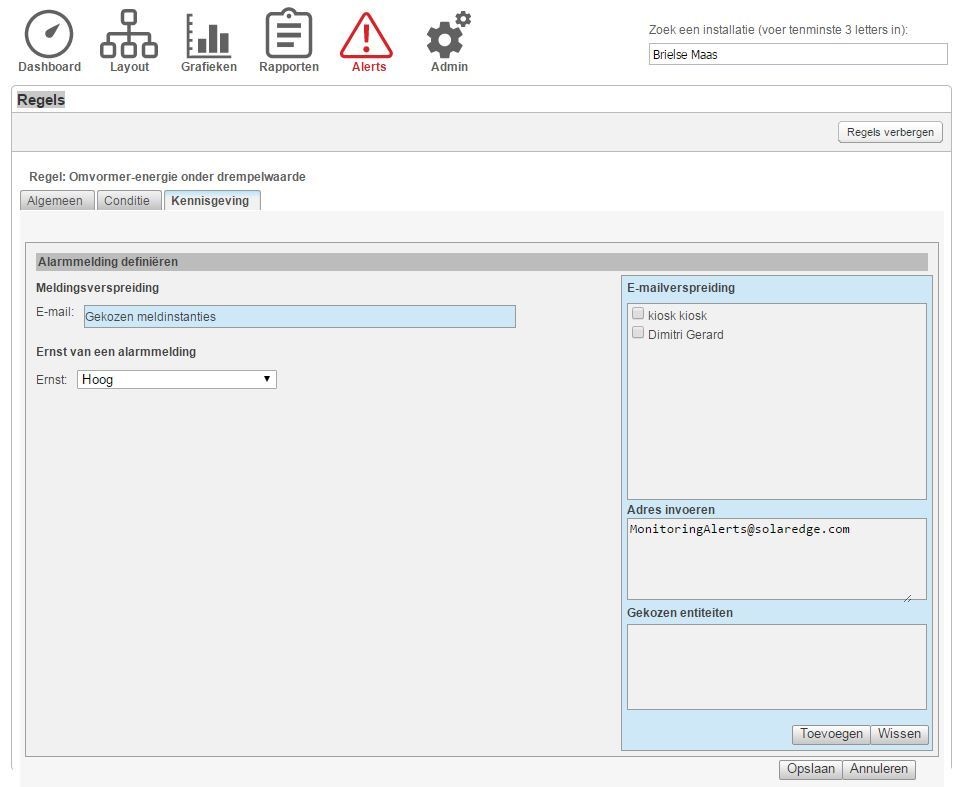Image resolution: width=961 pixels, height=787 pixels.
Task: Save the rule with Opslaan
Action: click(x=810, y=769)
